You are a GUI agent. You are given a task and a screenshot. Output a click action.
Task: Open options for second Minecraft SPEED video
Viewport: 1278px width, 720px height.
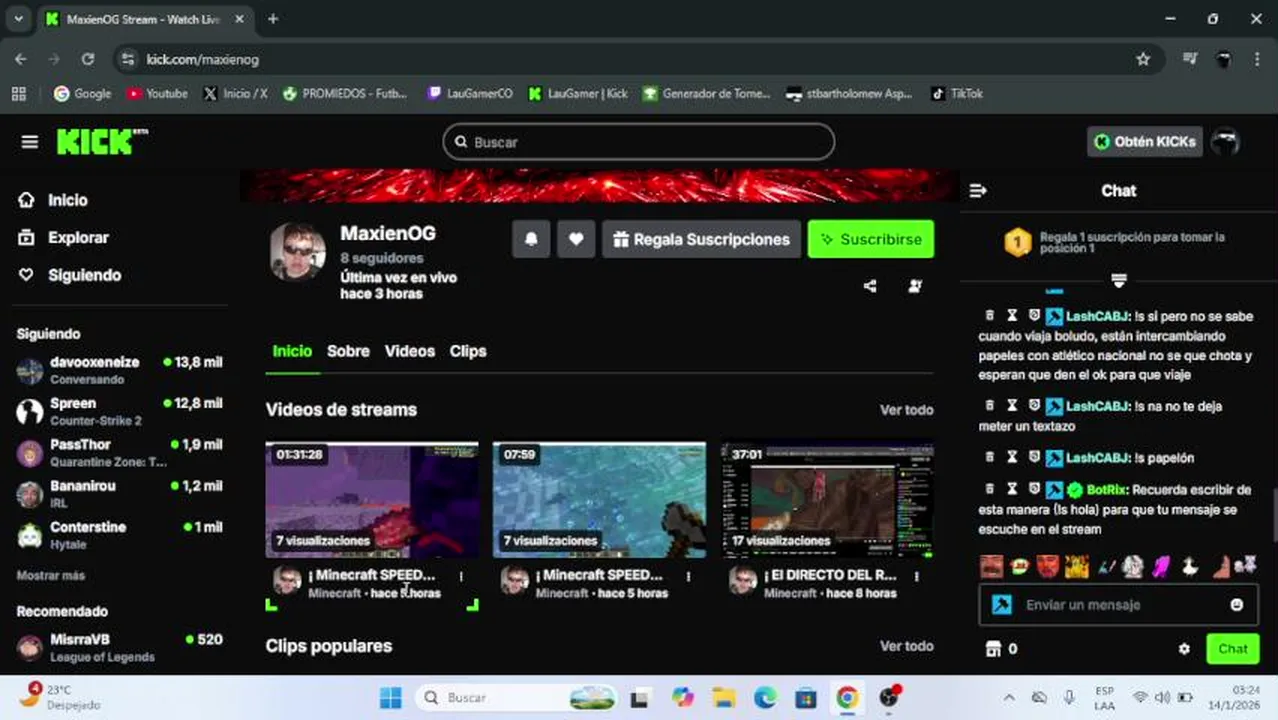click(689, 576)
